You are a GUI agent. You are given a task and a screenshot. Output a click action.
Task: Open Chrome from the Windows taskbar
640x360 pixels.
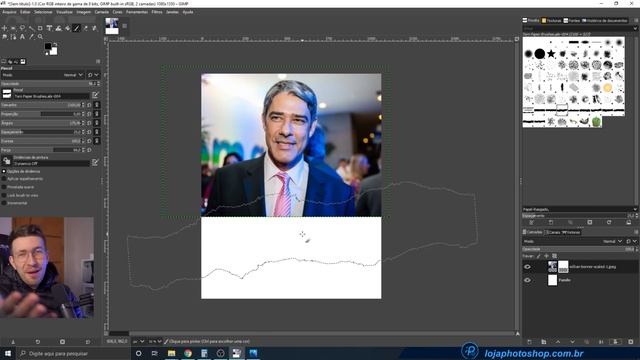point(188,353)
